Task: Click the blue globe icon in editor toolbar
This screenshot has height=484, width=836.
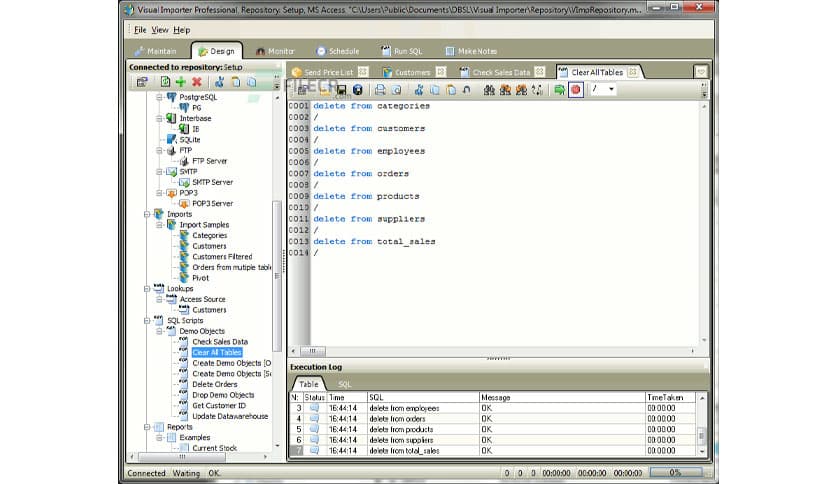Action: [358, 90]
